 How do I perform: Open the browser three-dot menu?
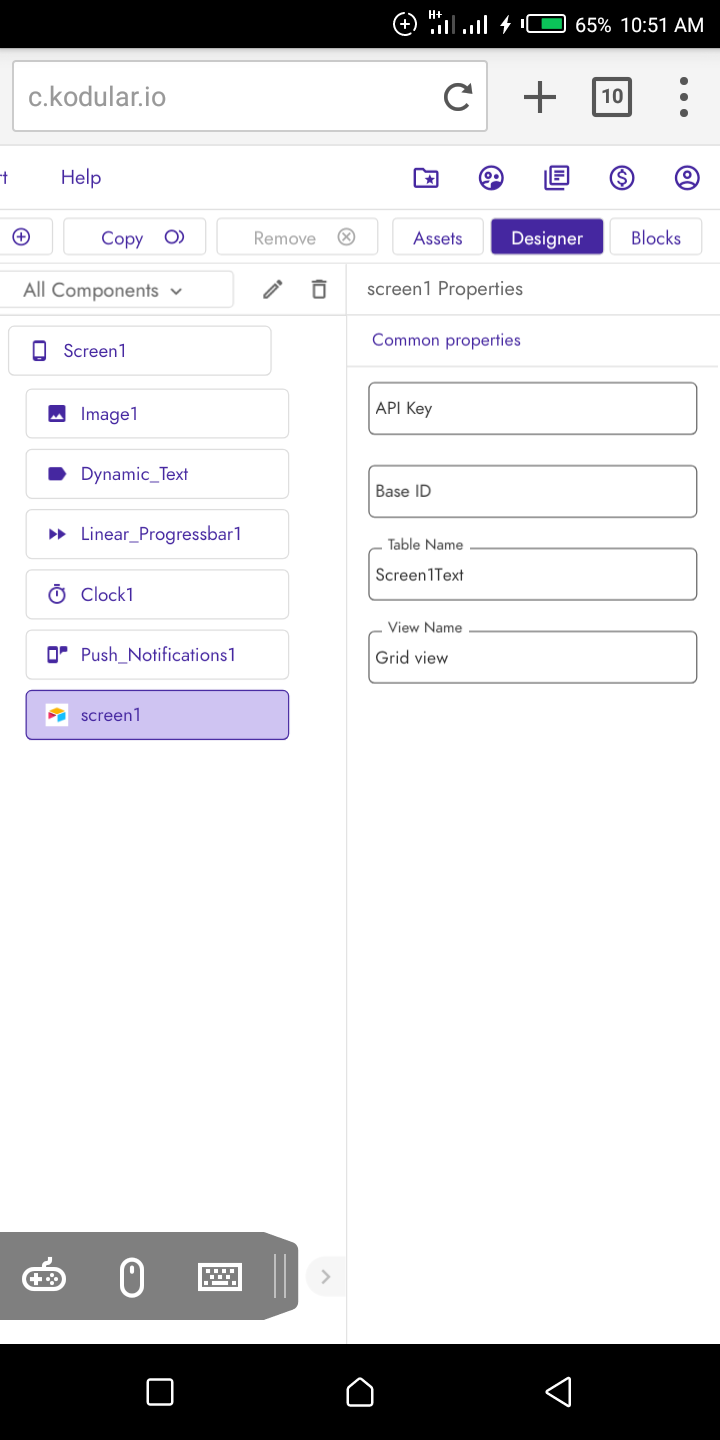point(684,97)
